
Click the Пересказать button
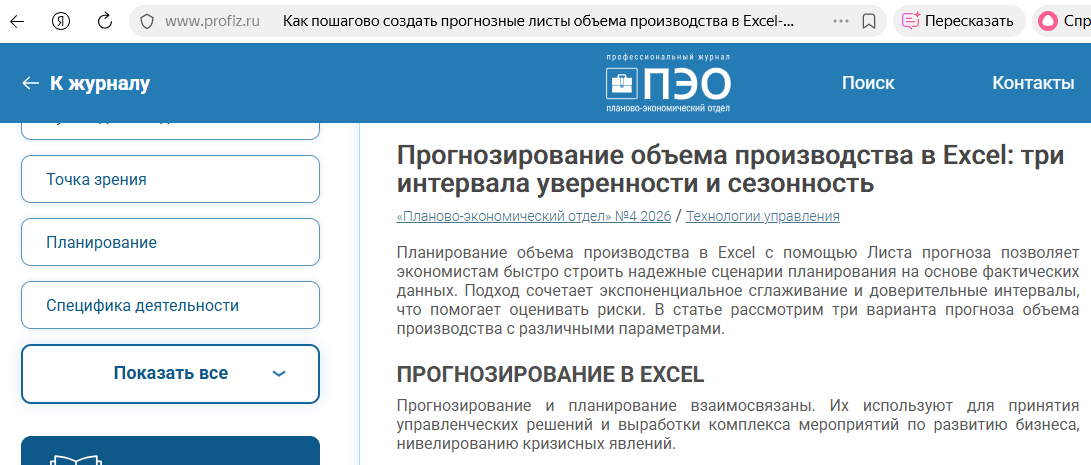959,22
